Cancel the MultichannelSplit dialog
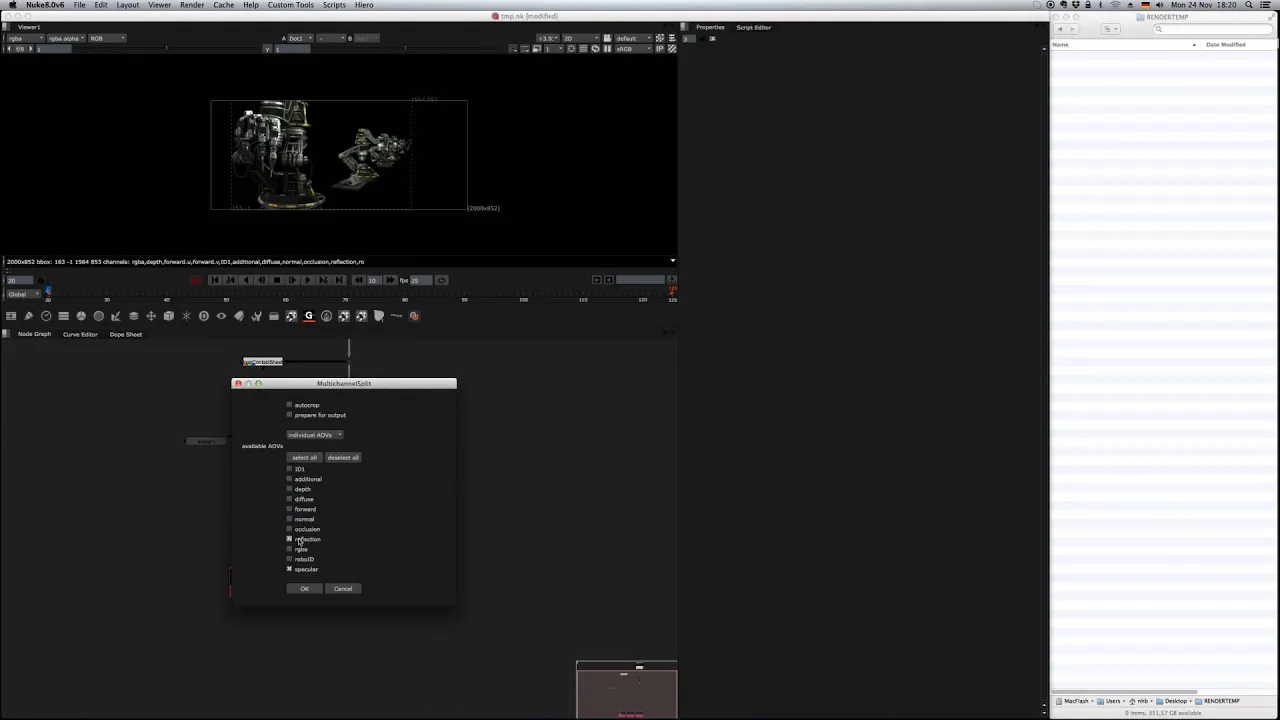 [343, 589]
